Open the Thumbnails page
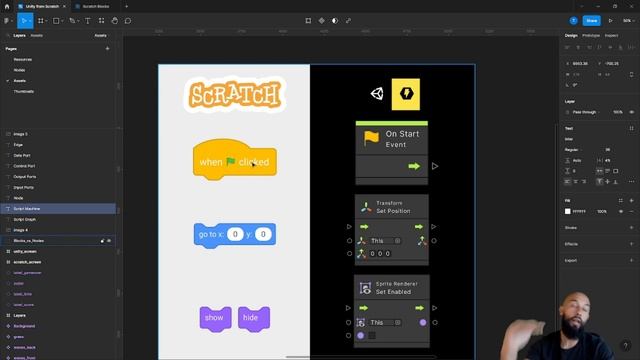Viewport: 640px width, 360px height. click(x=24, y=91)
